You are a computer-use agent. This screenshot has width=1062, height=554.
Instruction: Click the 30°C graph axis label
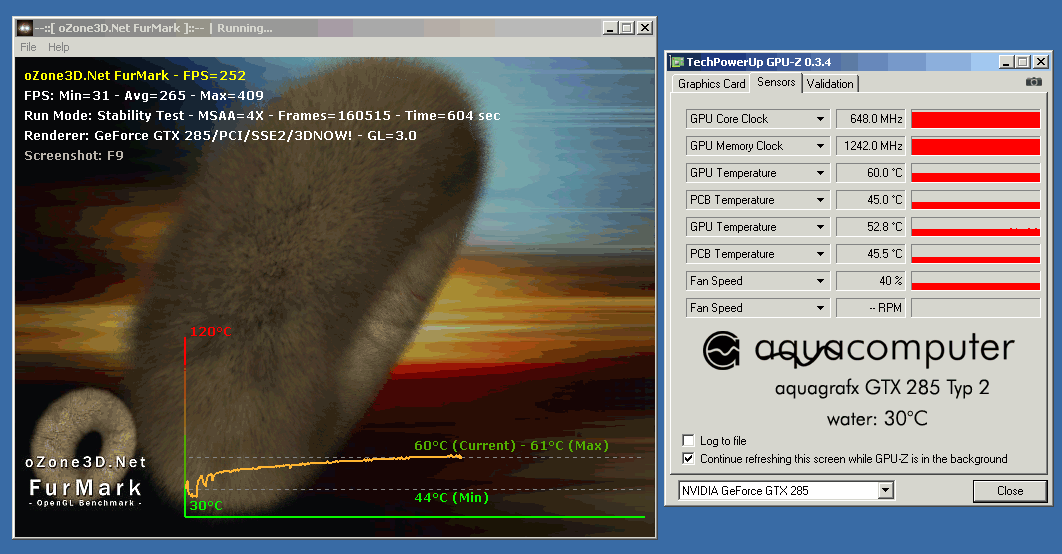click(206, 505)
